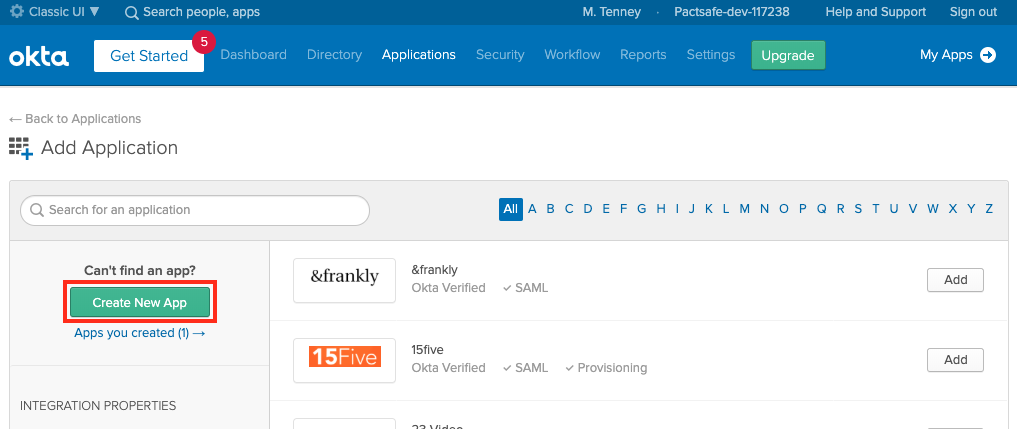The height and width of the screenshot is (429, 1017).
Task: Filter applications by letter B
Action: 551,209
